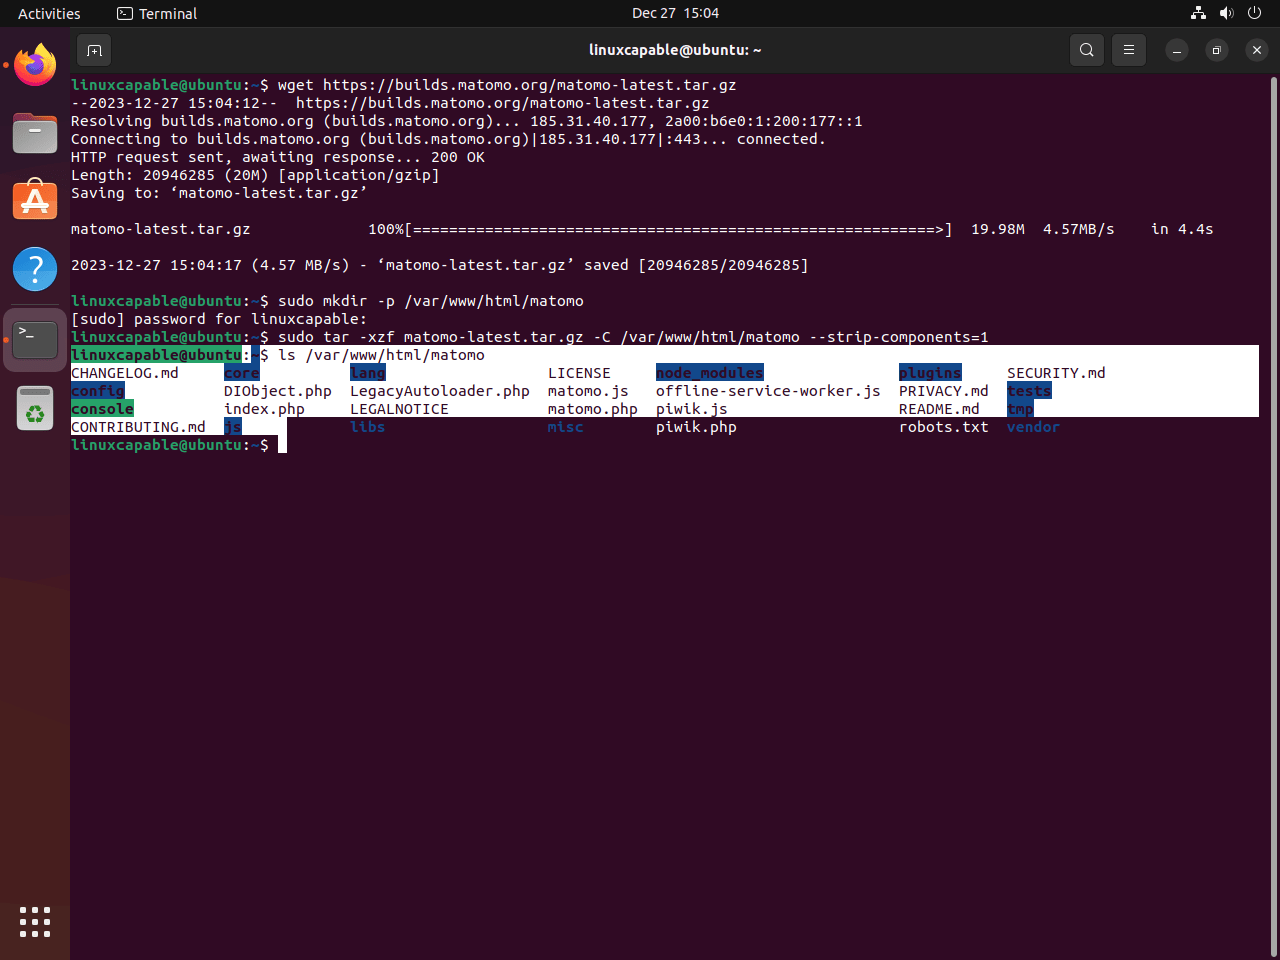This screenshot has width=1280, height=960.
Task: Click PRIVACY.md in the listing
Action: tap(944, 391)
